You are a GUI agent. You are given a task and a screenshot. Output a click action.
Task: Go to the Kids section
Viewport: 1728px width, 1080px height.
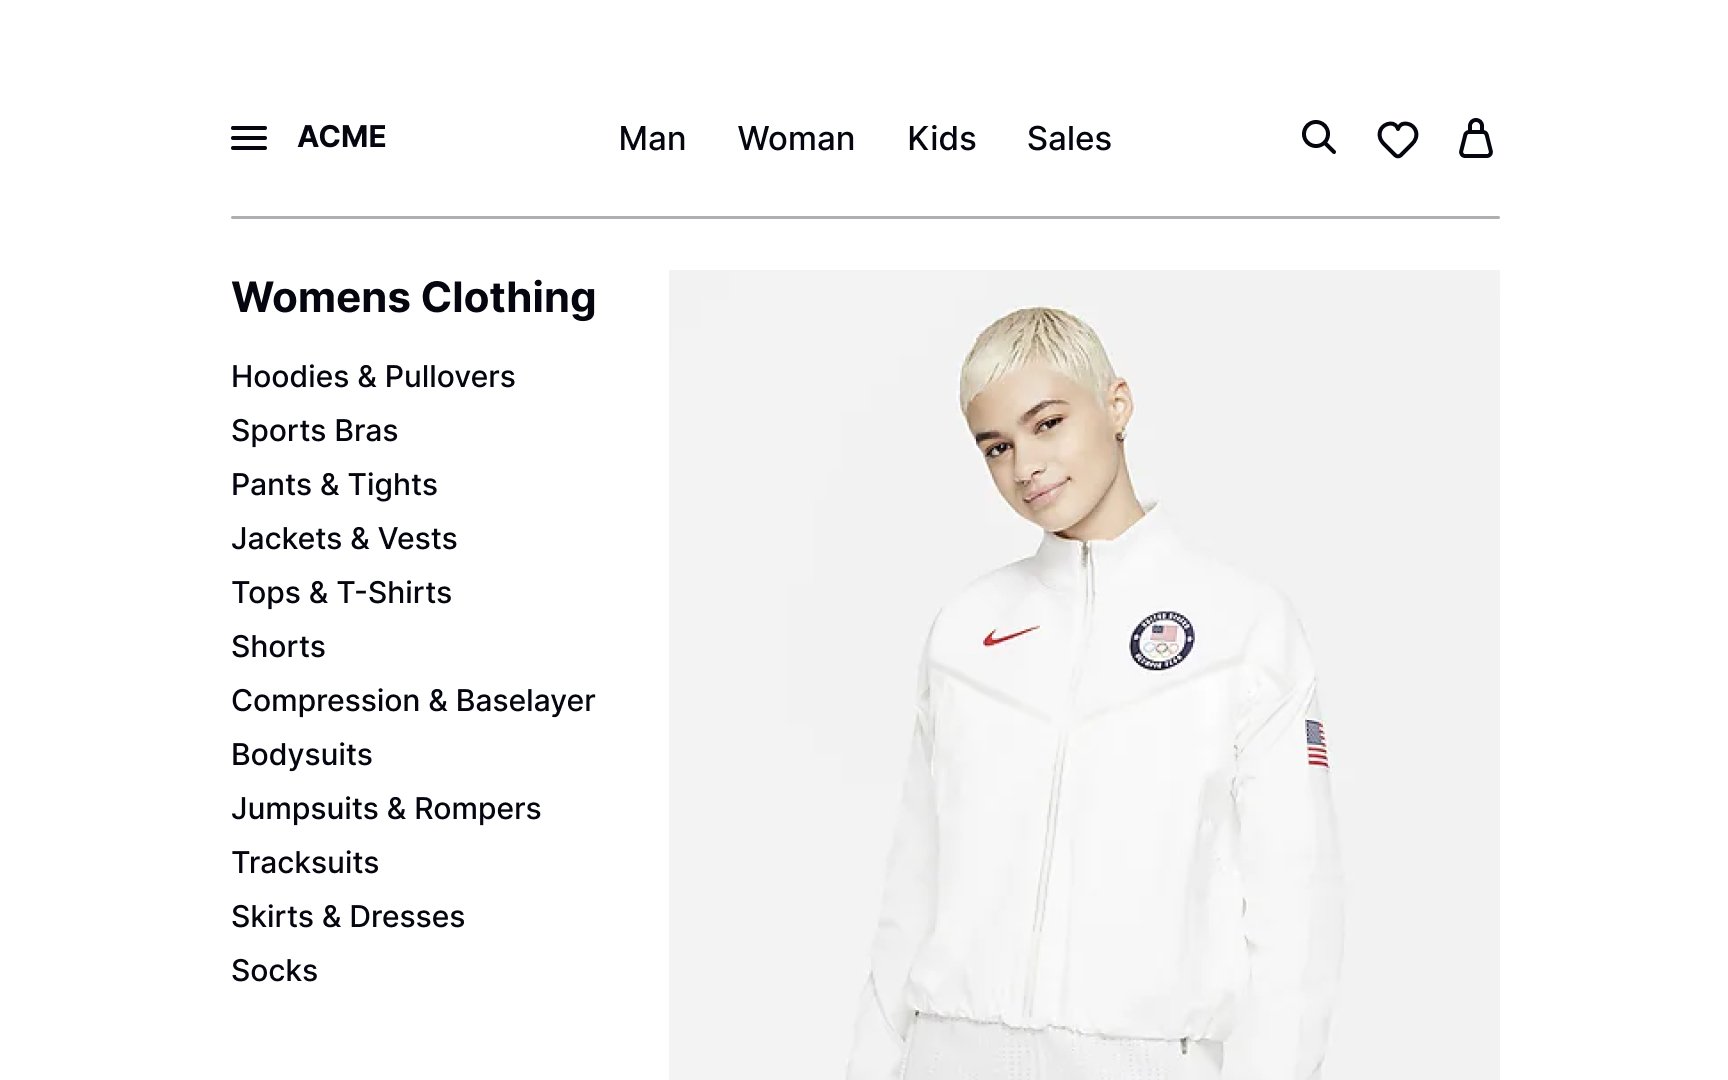point(941,138)
